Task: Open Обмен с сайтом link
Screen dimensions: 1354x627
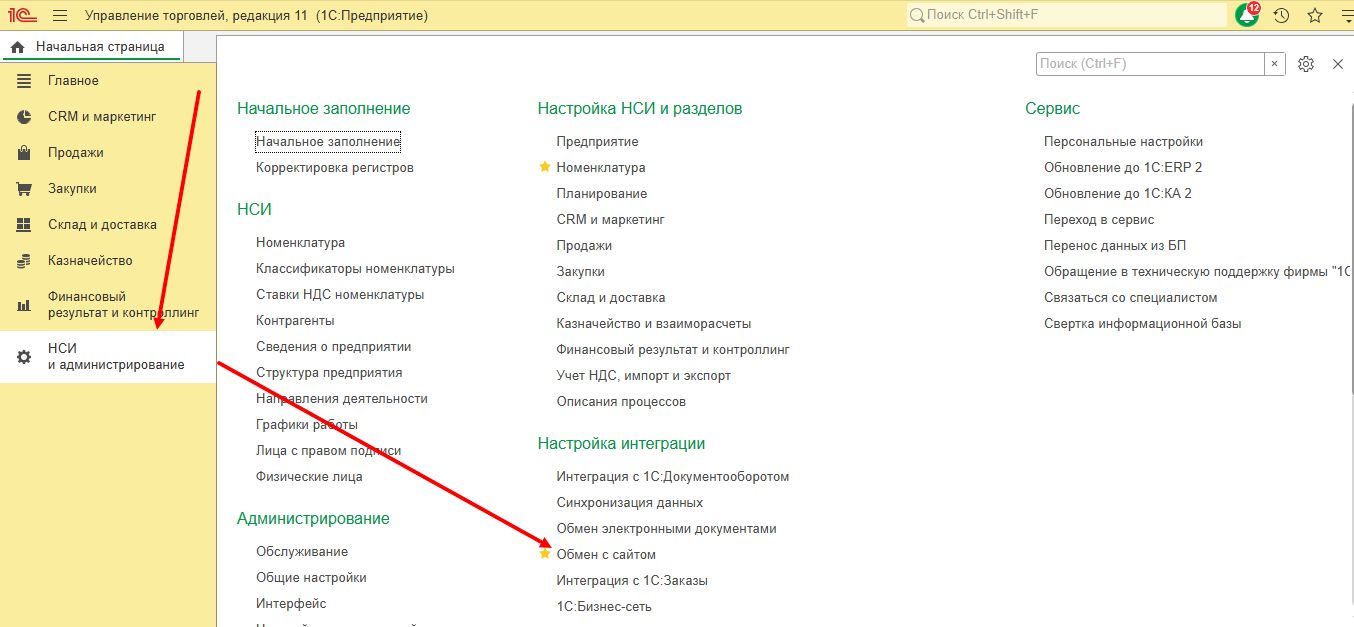Action: point(606,555)
